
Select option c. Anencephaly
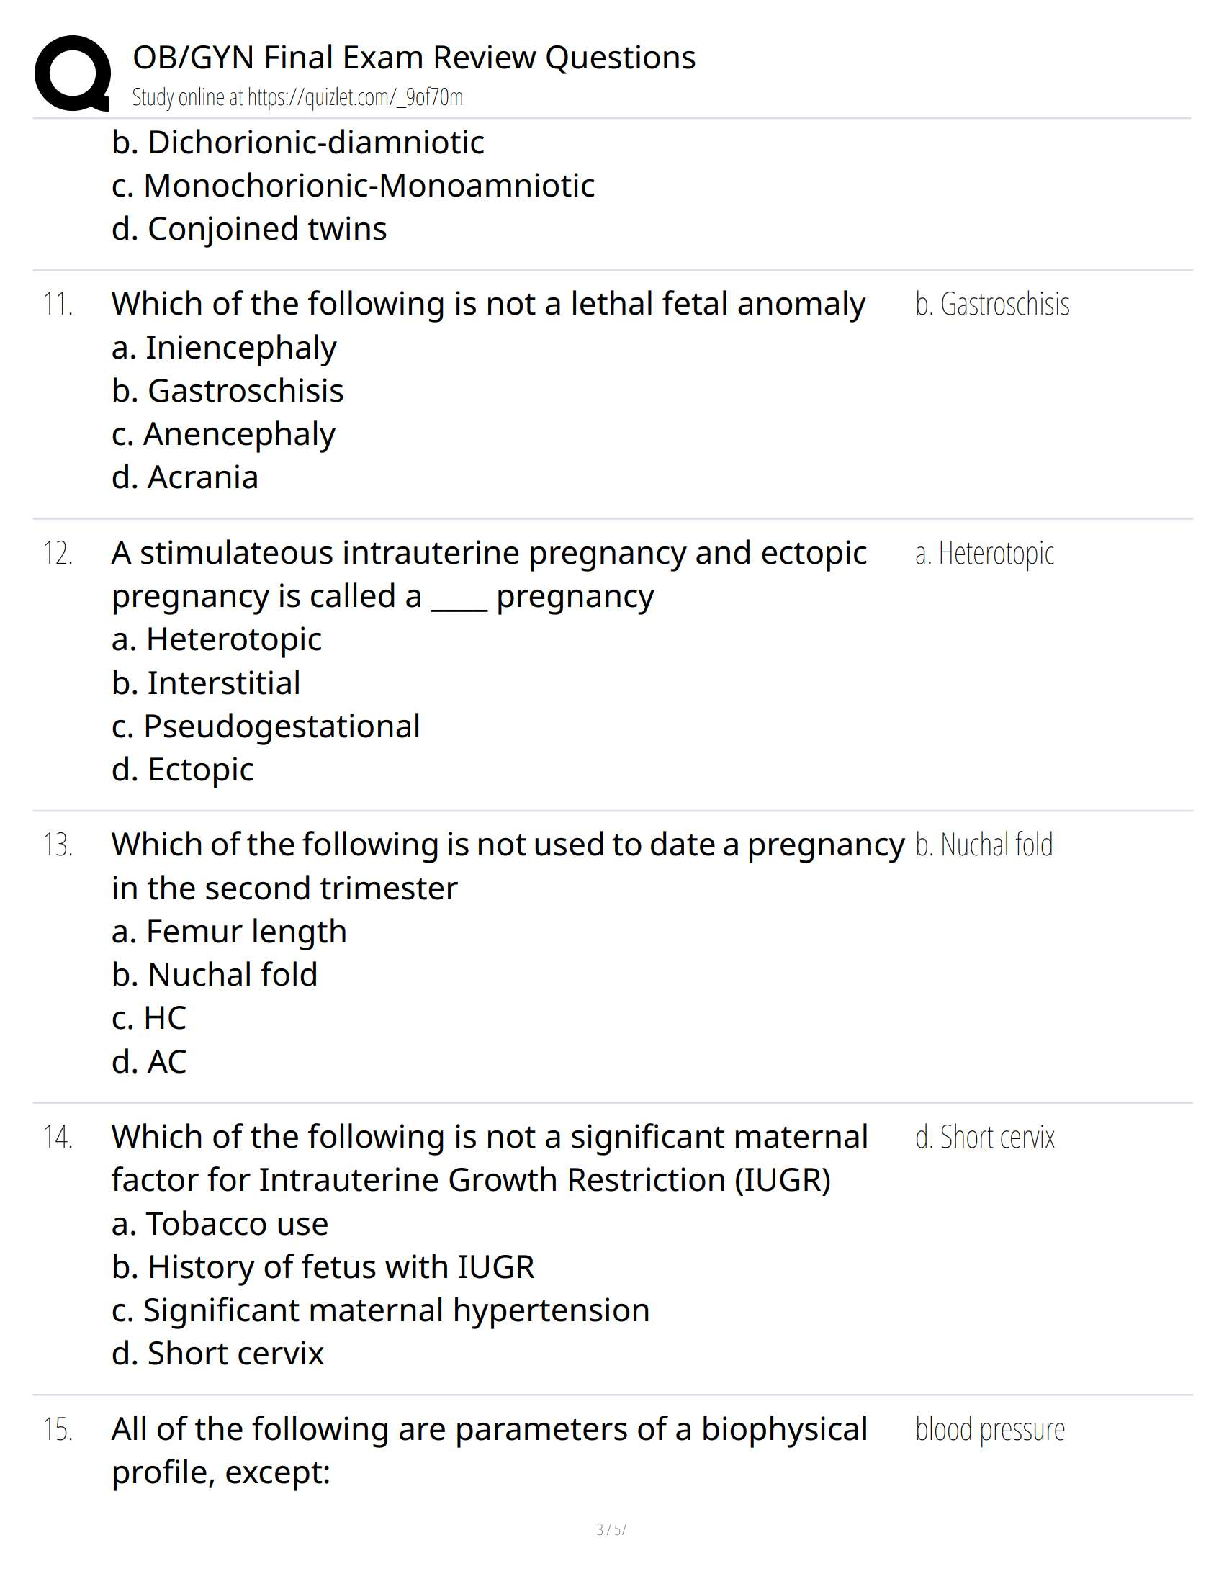click(224, 434)
